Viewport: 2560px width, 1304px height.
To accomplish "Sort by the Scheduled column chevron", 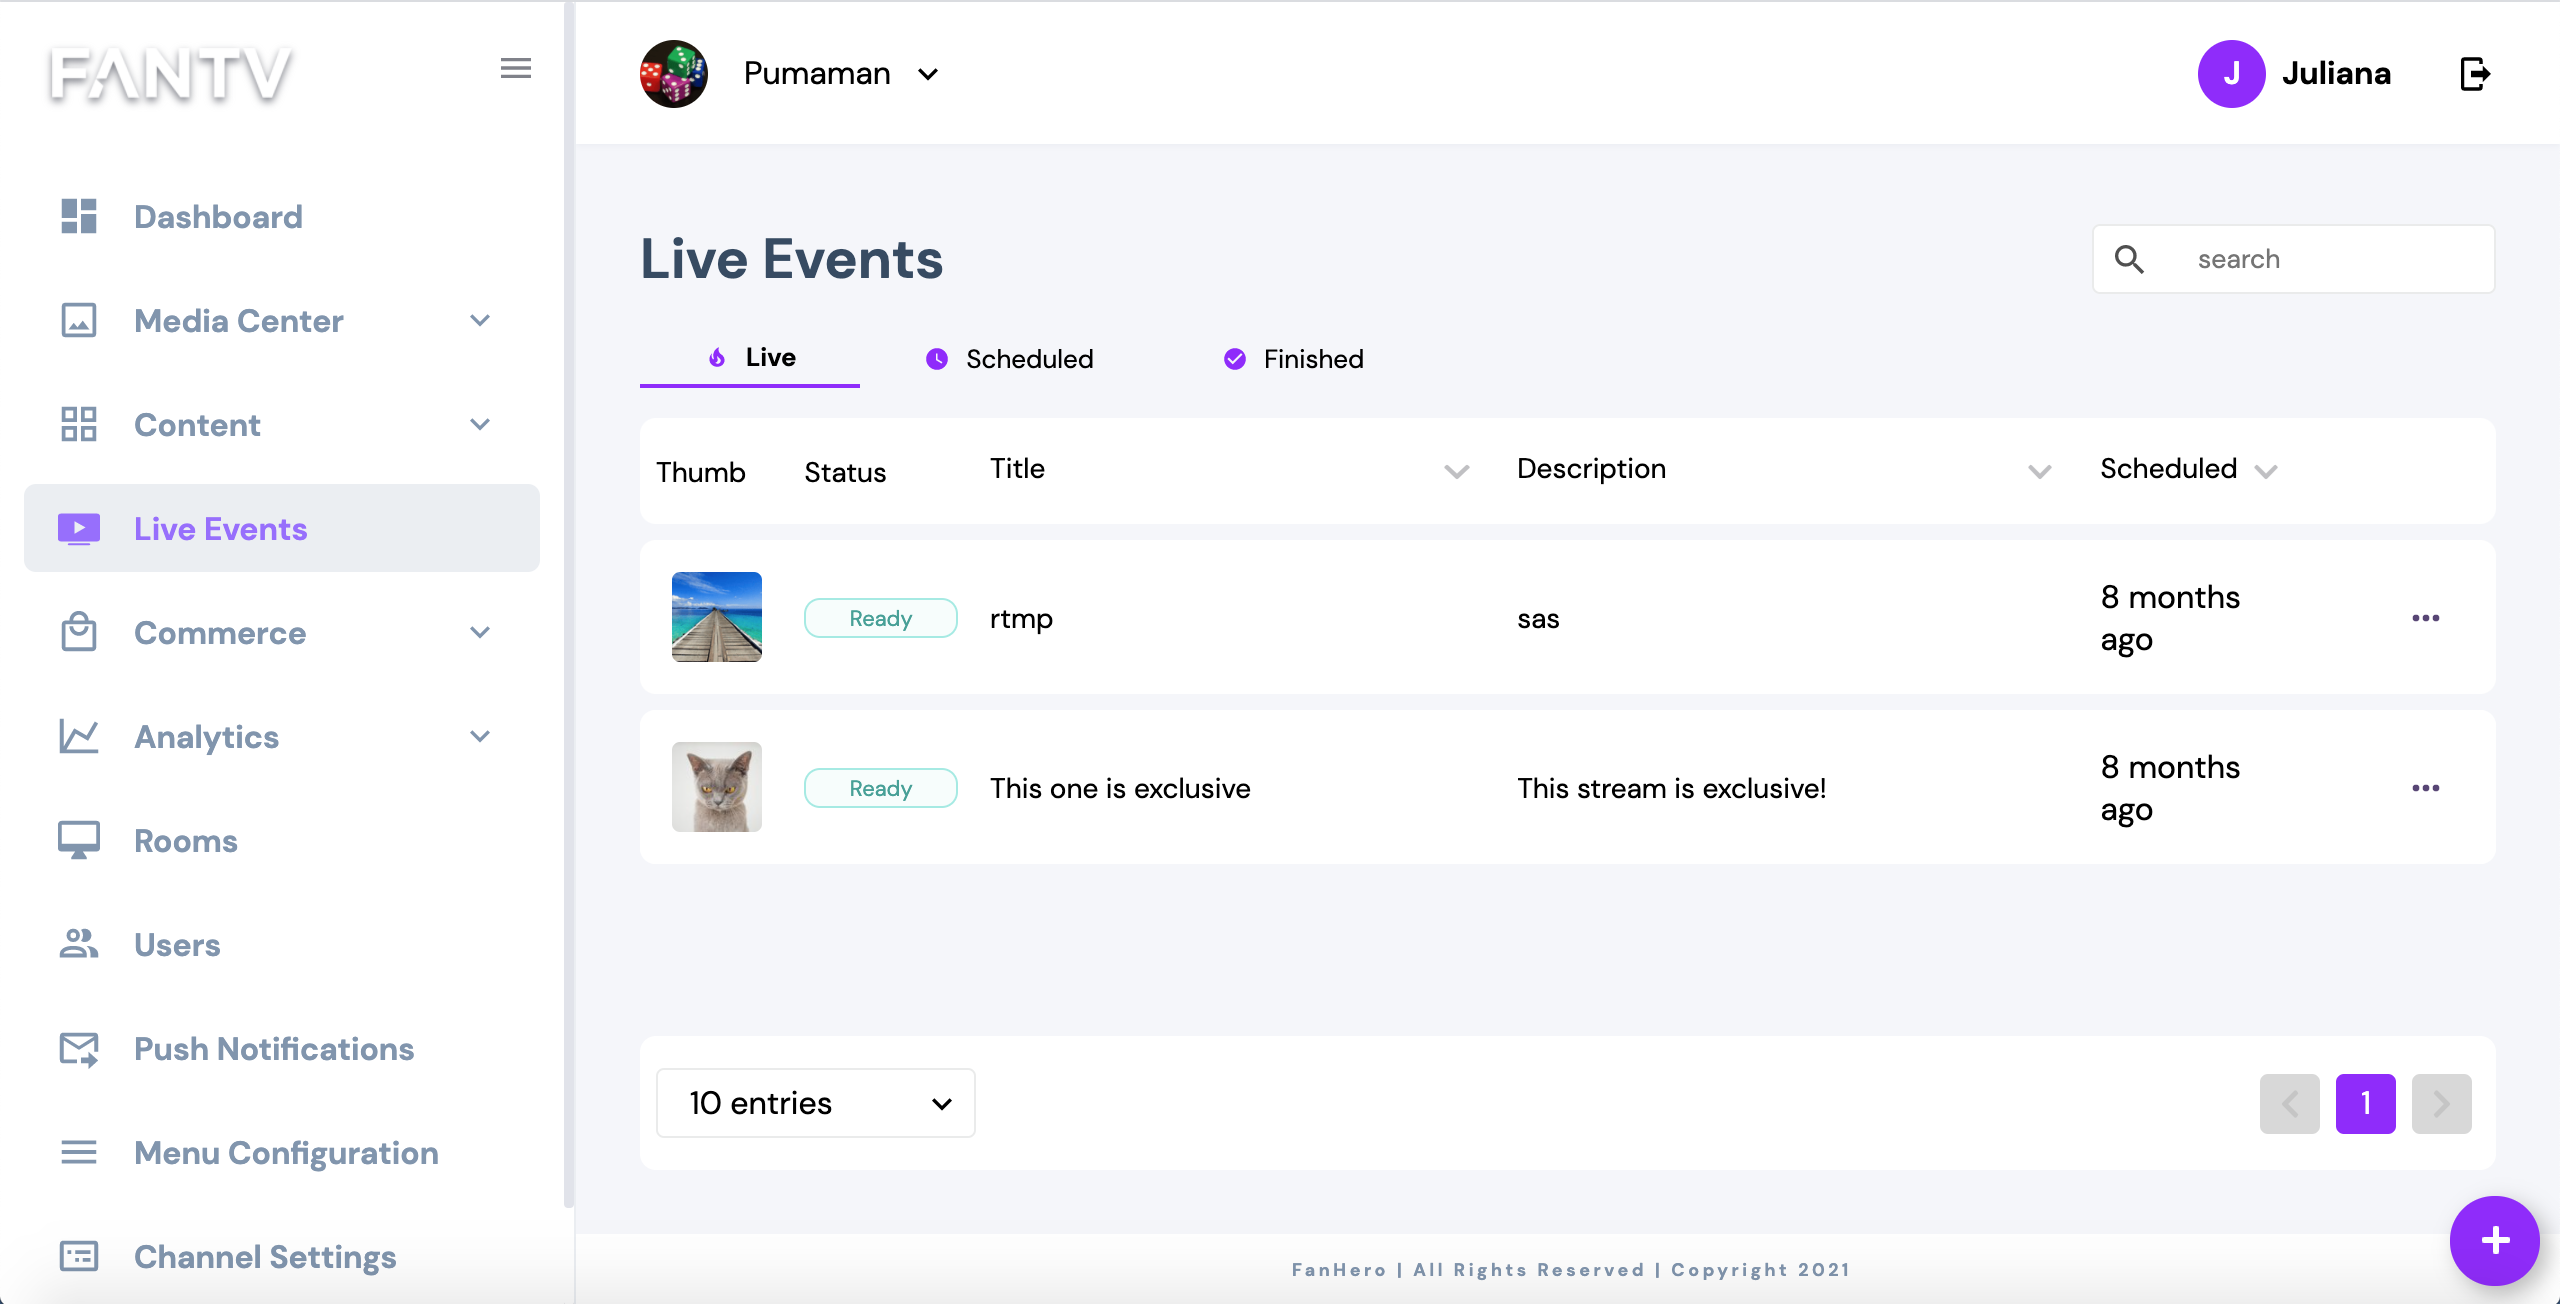I will point(2266,471).
